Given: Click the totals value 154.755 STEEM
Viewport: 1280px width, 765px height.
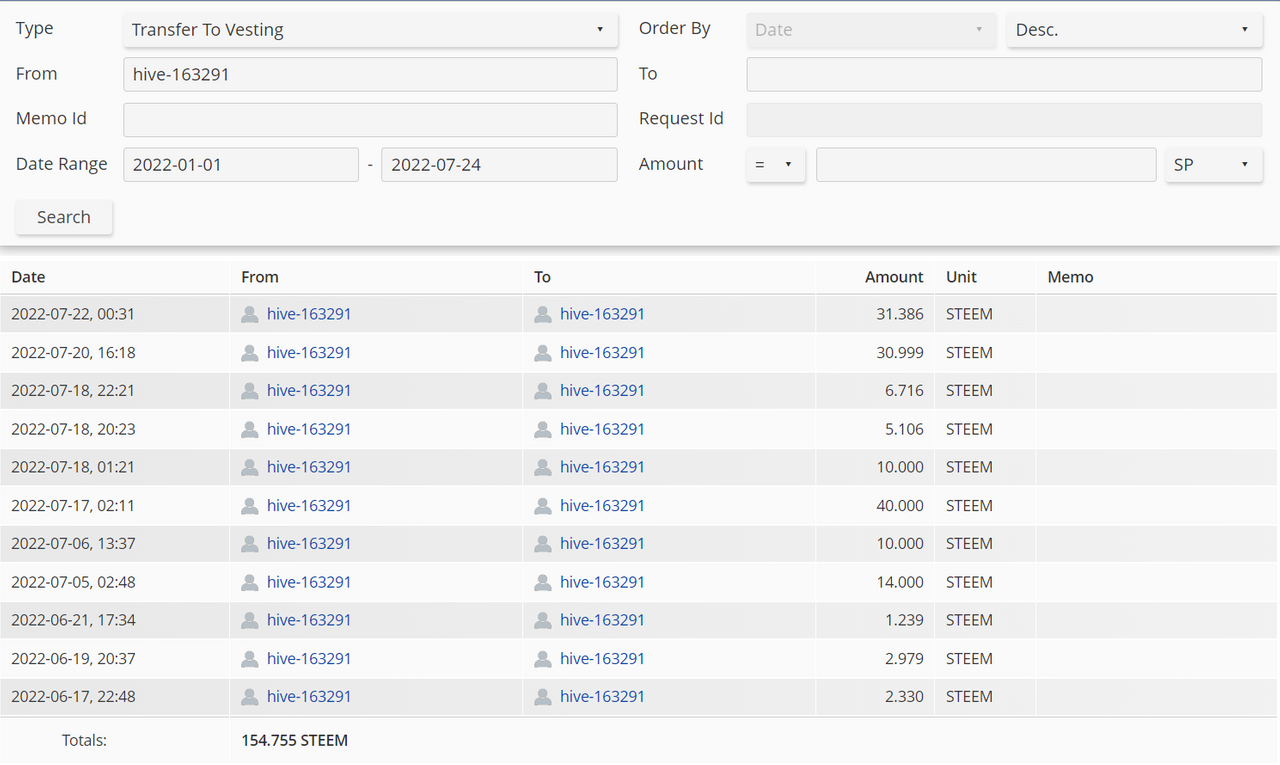Looking at the screenshot, I should click(294, 741).
